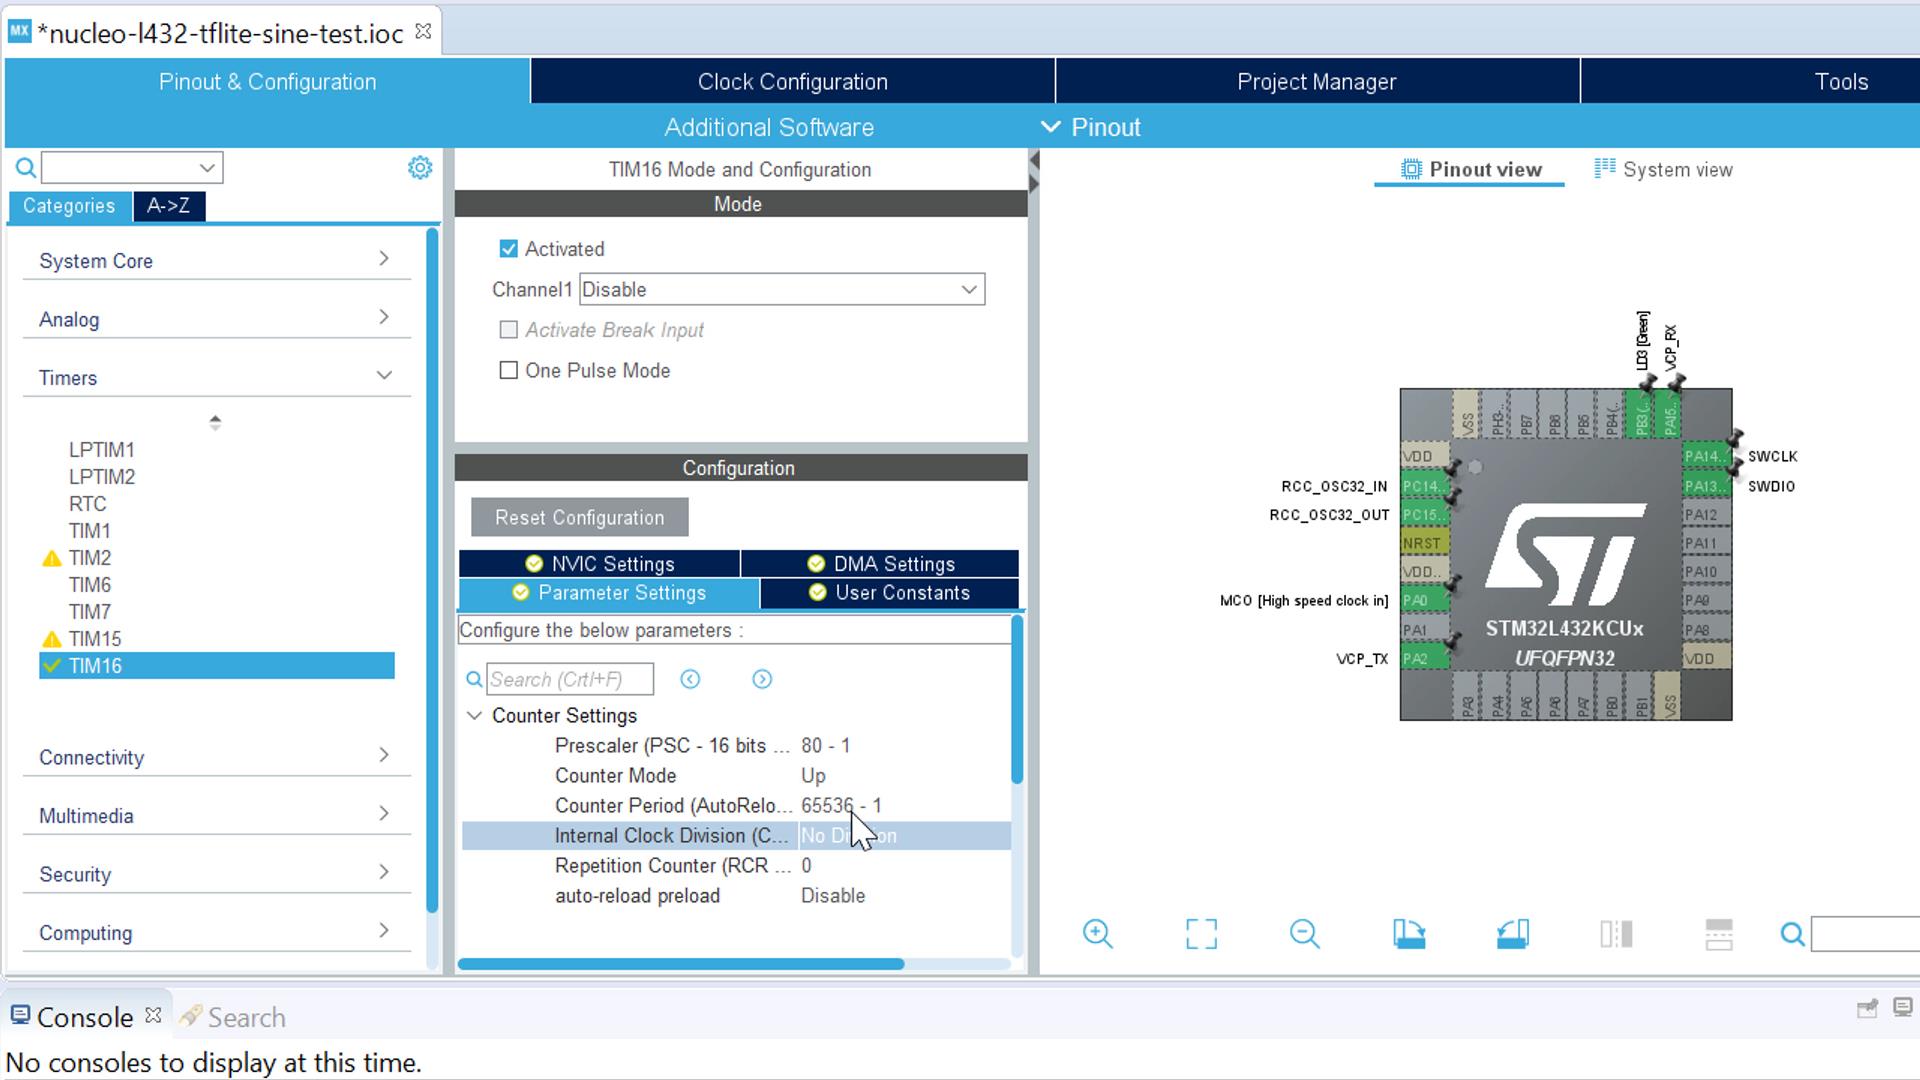
Task: Go to previous parameter search result
Action: tap(690, 680)
